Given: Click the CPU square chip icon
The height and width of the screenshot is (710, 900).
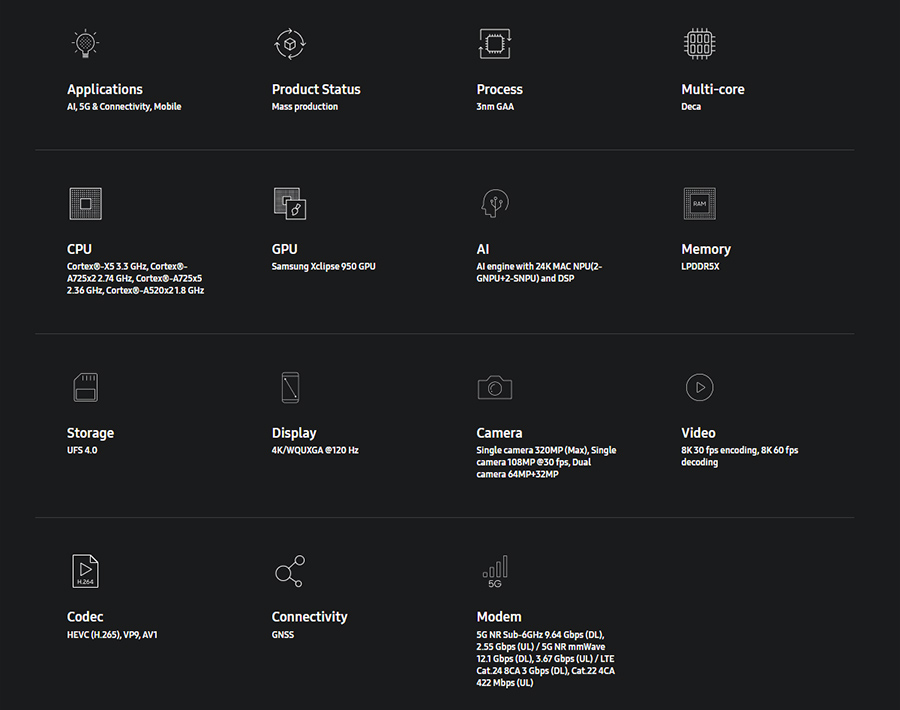Looking at the screenshot, I should [x=86, y=204].
